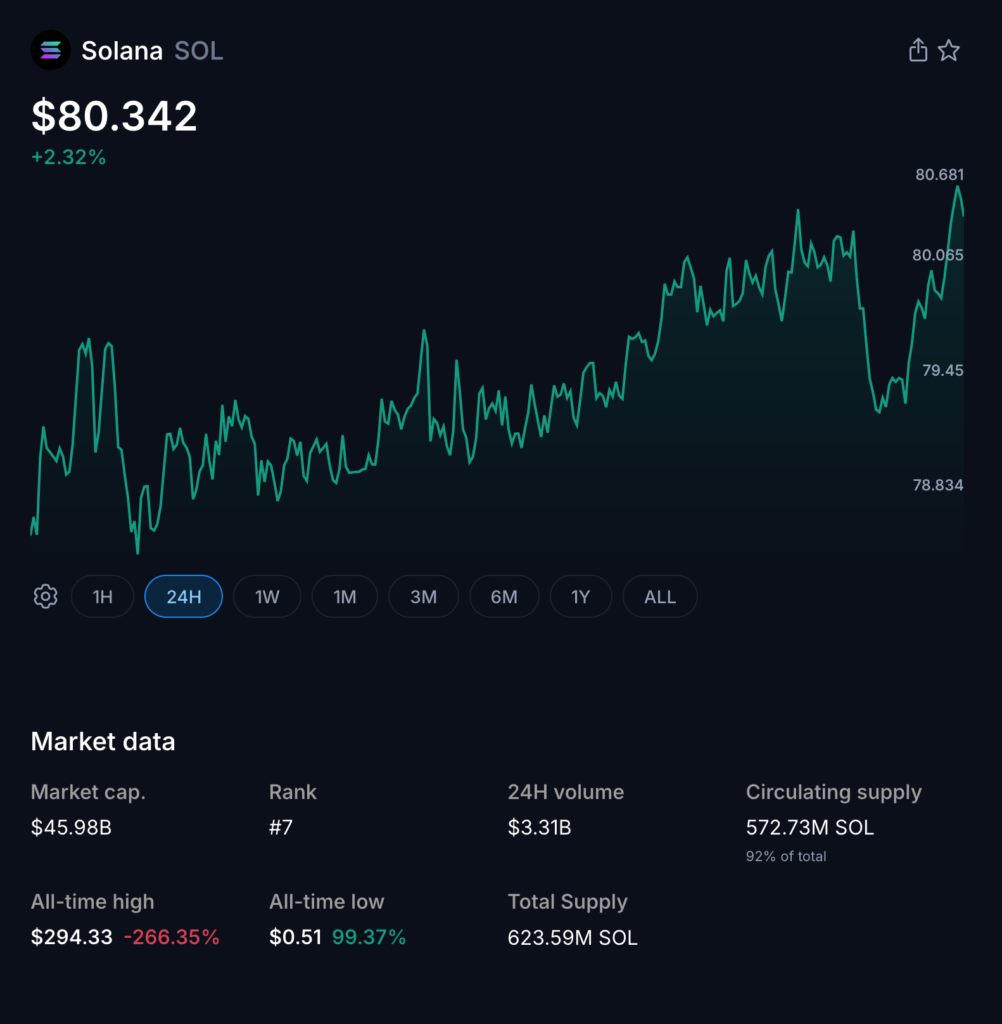Display the ALL time chart

pyautogui.click(x=659, y=596)
